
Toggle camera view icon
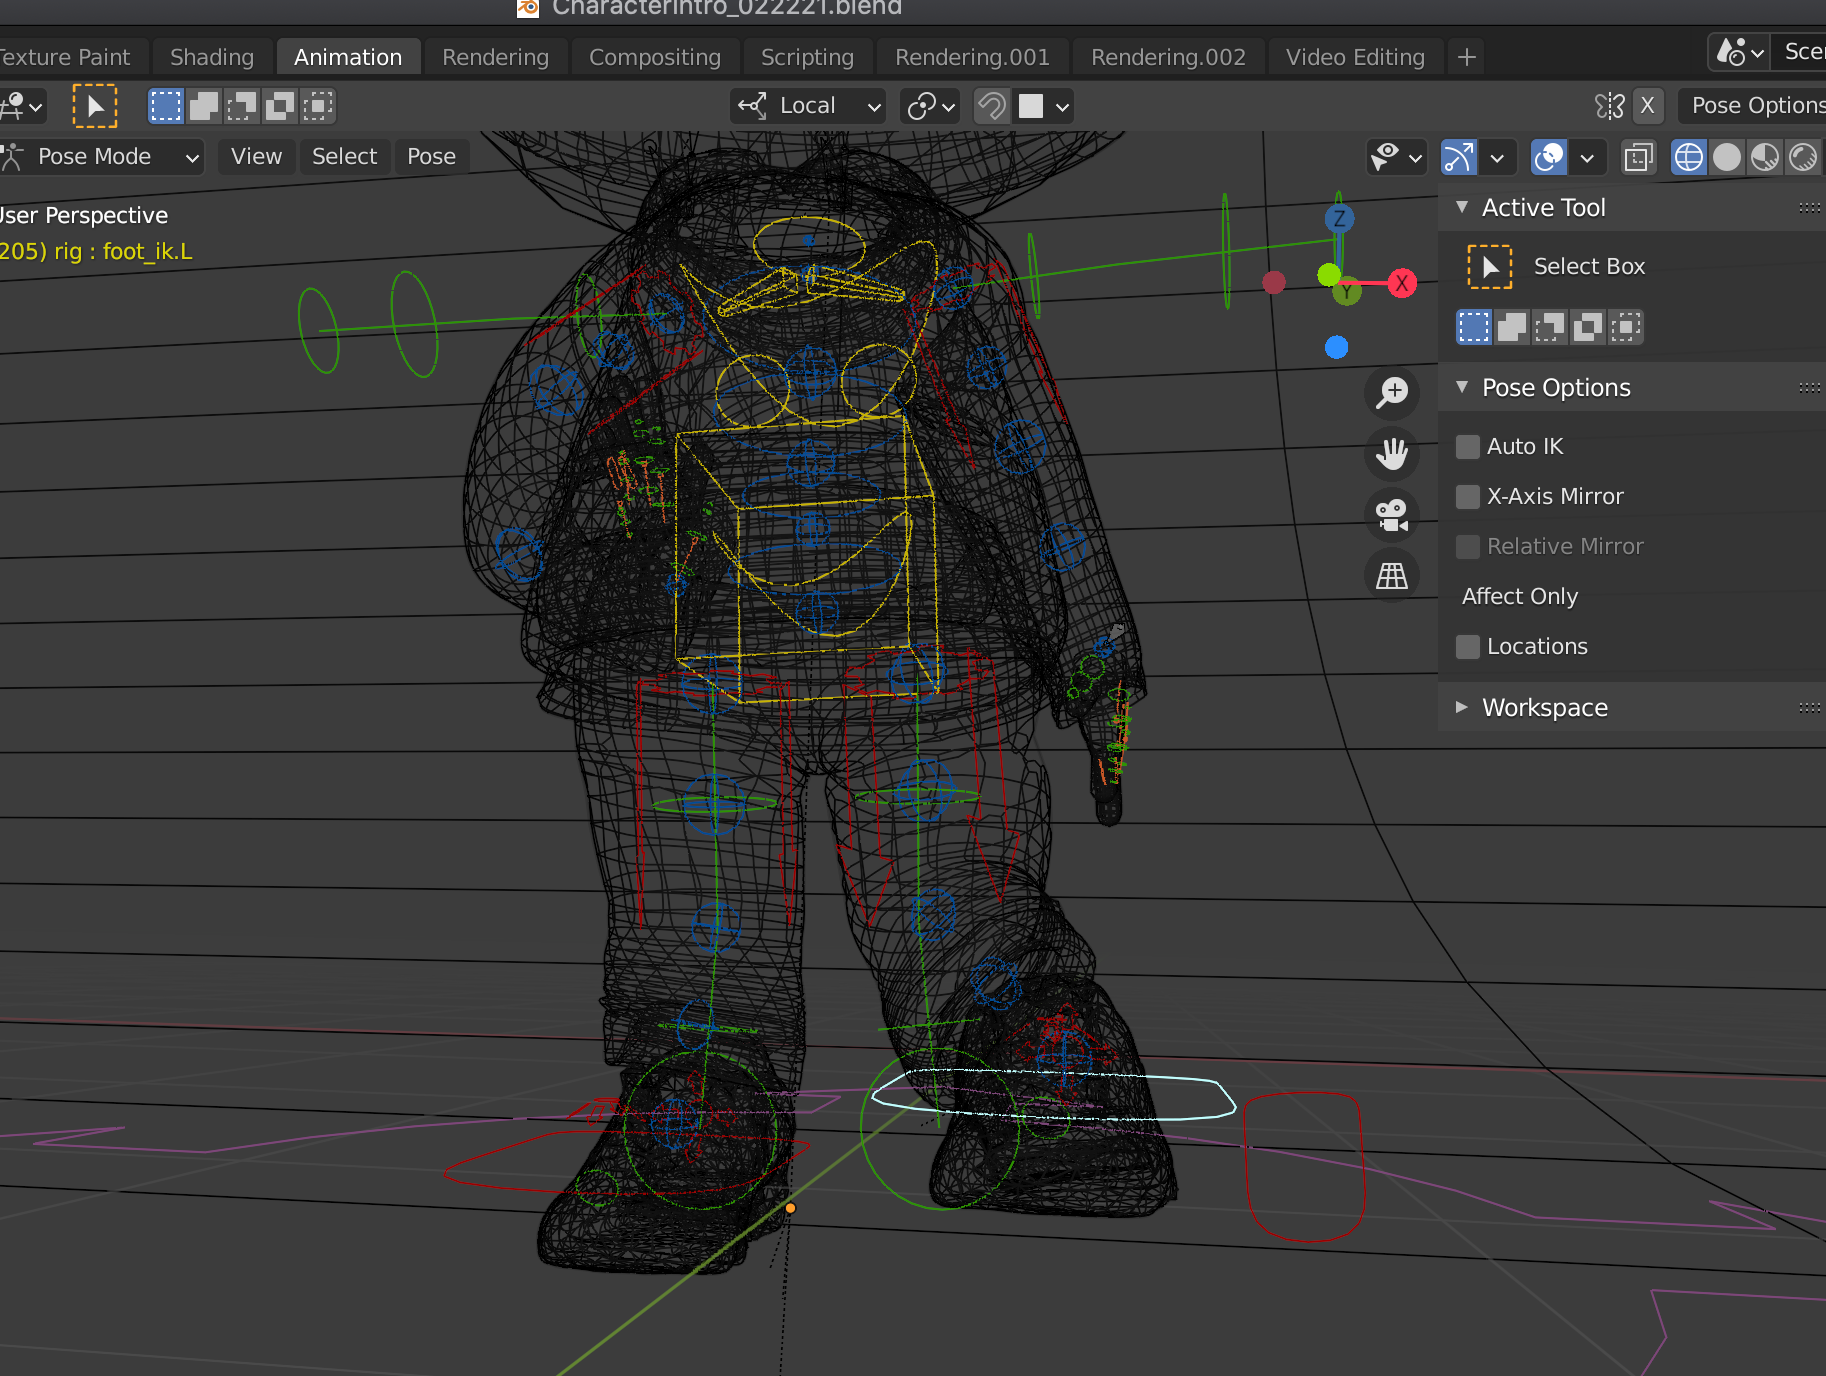pos(1391,515)
